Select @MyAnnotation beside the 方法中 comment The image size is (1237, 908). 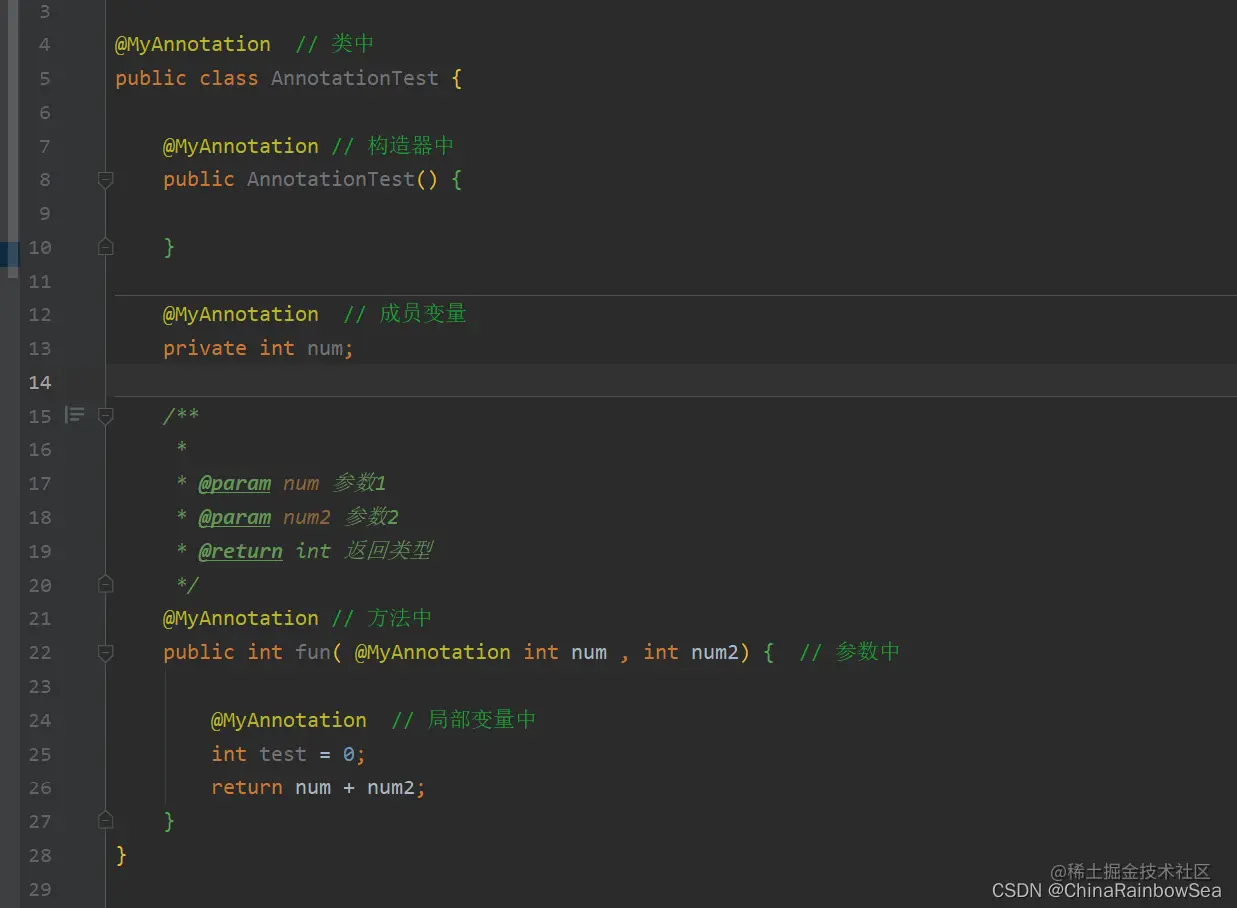pyautogui.click(x=241, y=618)
